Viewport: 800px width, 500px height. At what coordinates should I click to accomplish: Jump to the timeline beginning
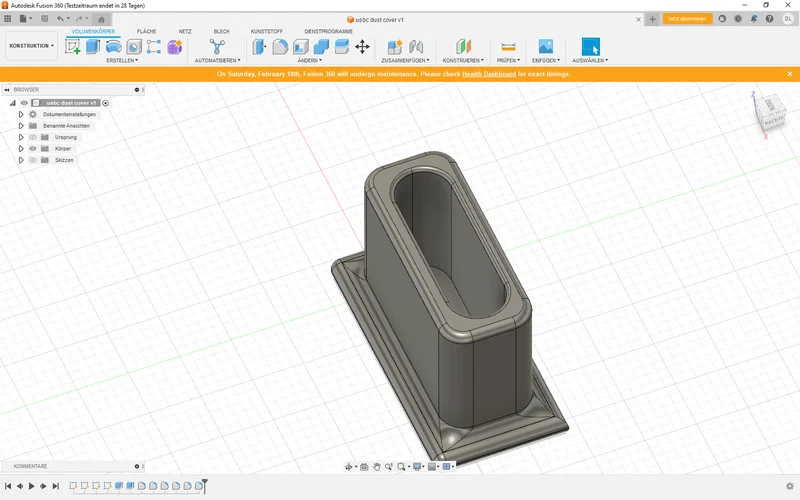(8, 486)
